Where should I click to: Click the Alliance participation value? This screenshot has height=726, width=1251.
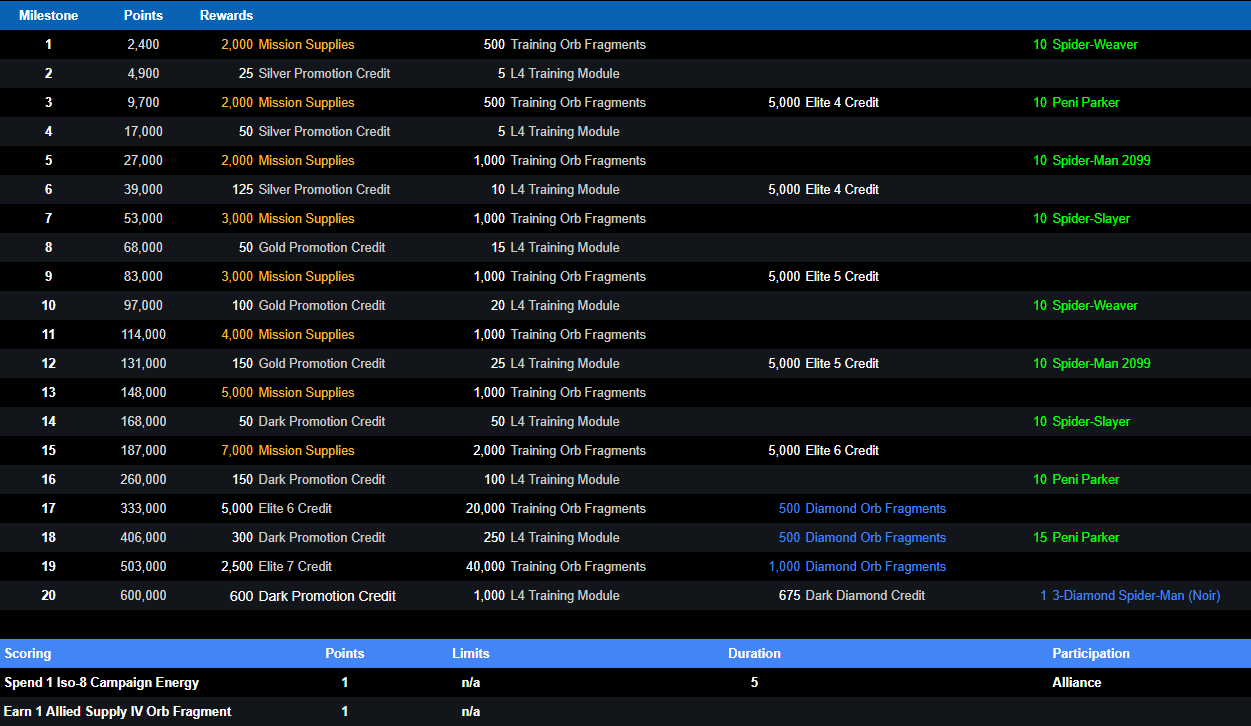pyautogui.click(x=1076, y=683)
